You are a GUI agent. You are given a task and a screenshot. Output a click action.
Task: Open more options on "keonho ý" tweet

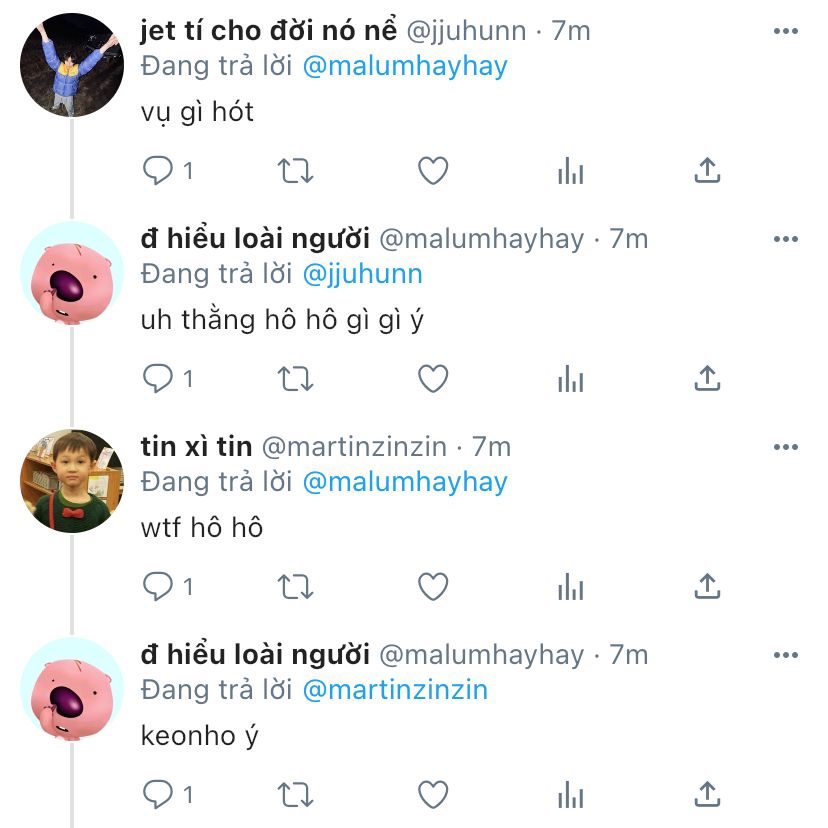pos(786,655)
